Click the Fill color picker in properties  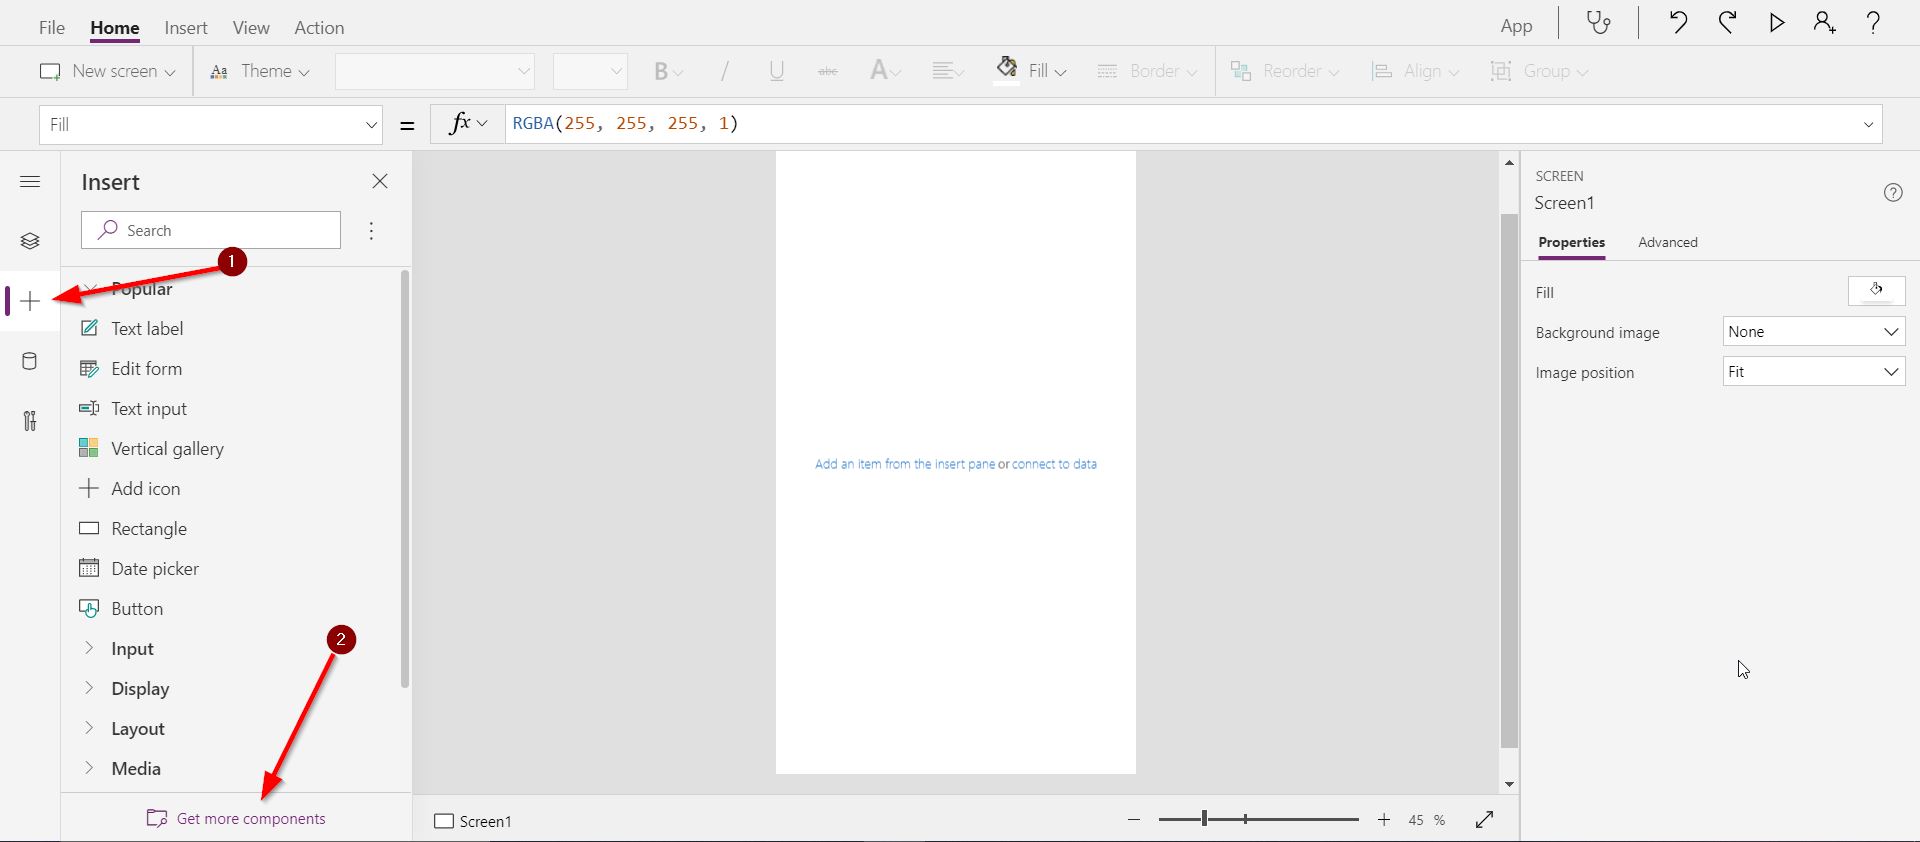[1876, 291]
